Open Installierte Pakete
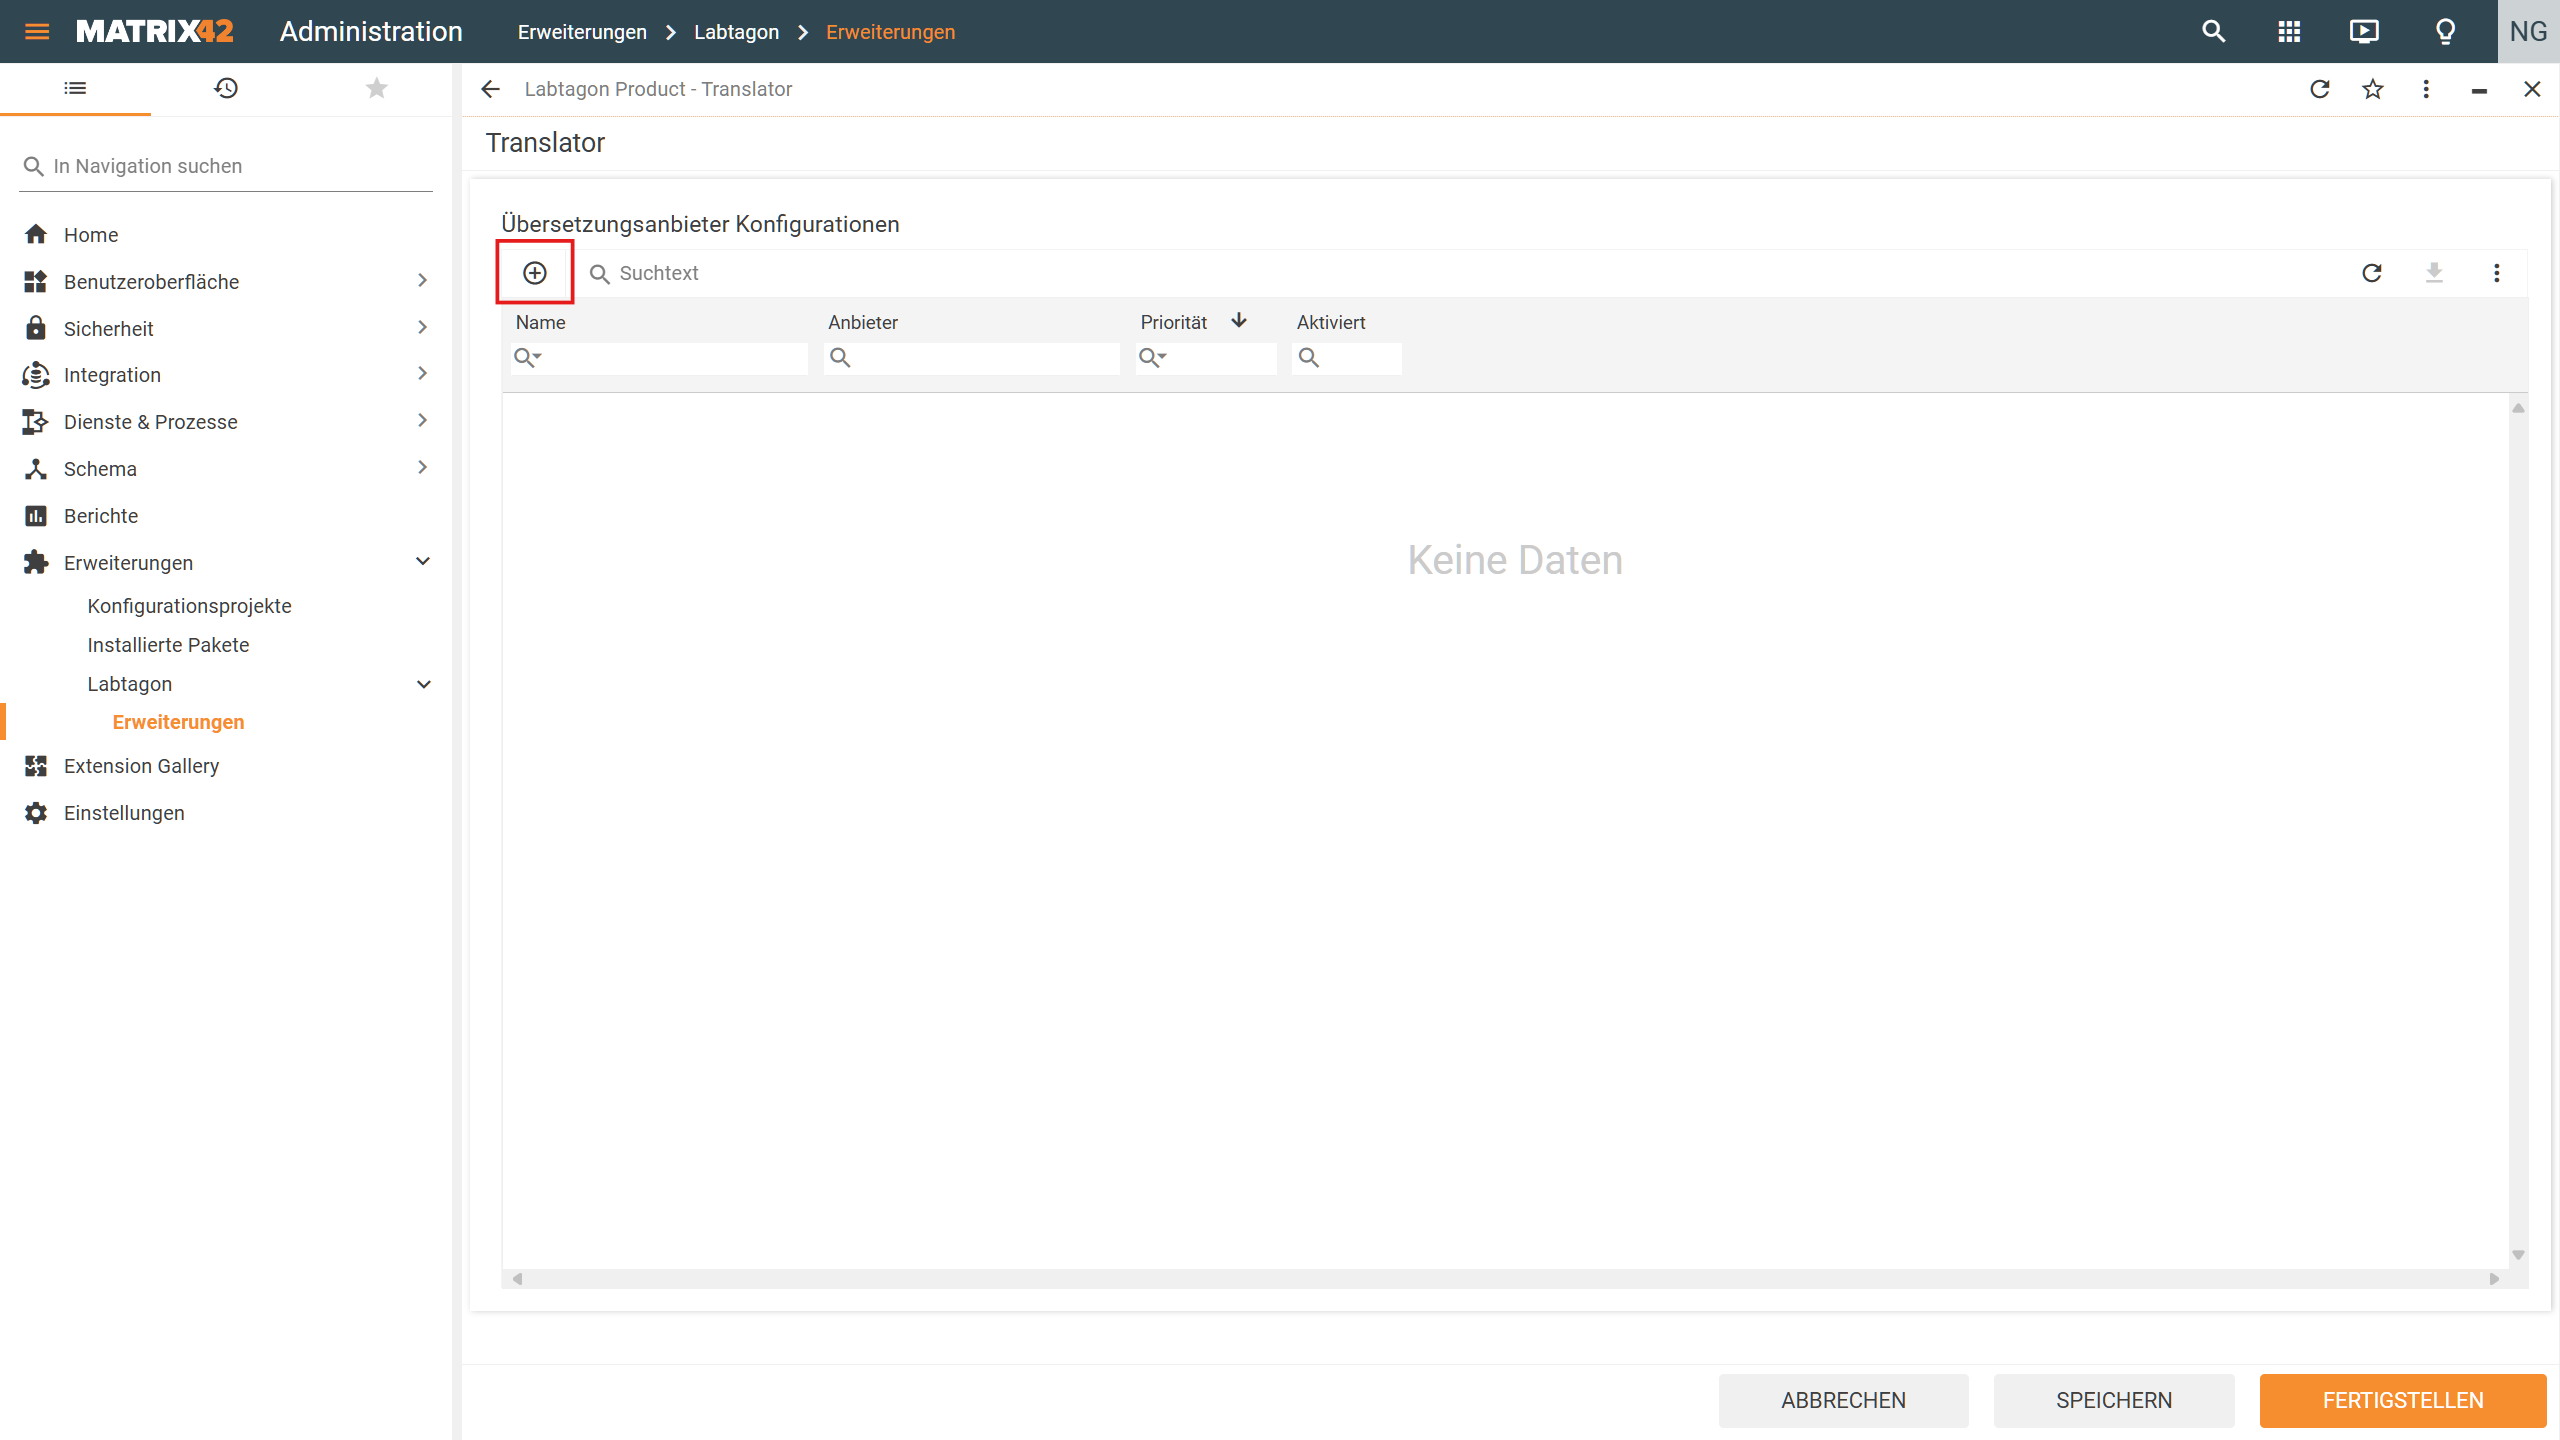 [168, 645]
